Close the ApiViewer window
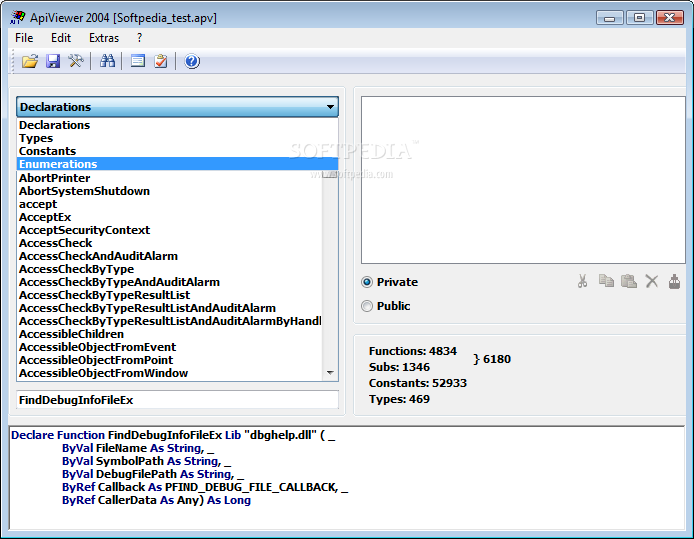The width and height of the screenshot is (694, 539). tap(670, 18)
